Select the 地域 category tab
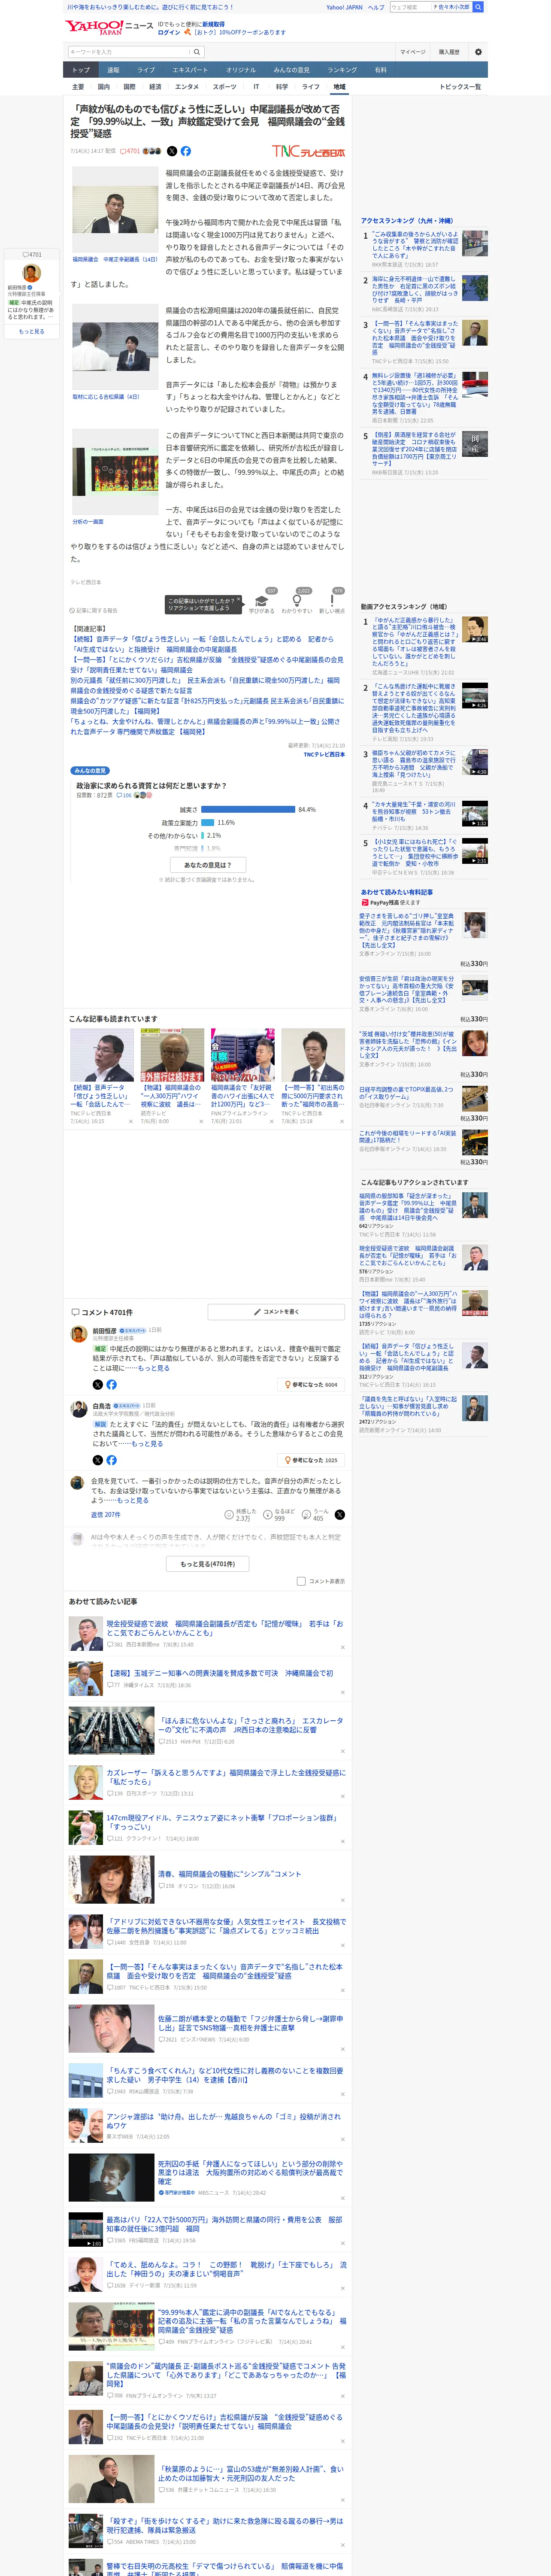The image size is (551, 2576). click(x=339, y=87)
